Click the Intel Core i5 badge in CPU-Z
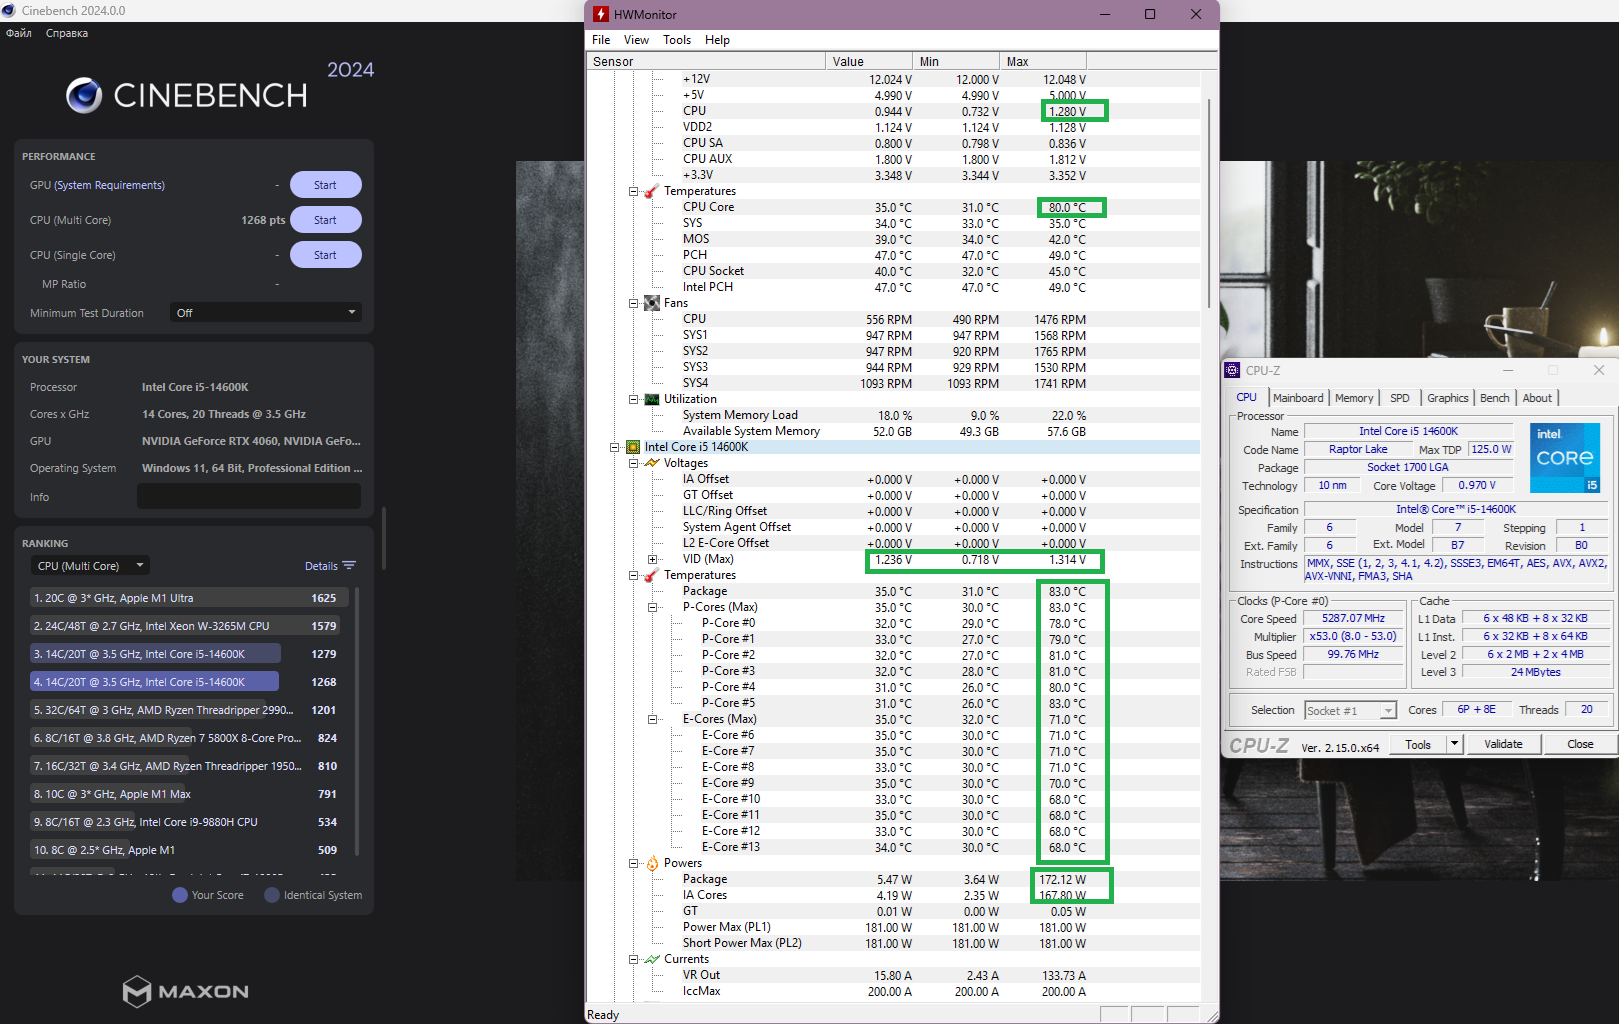 coord(1565,457)
